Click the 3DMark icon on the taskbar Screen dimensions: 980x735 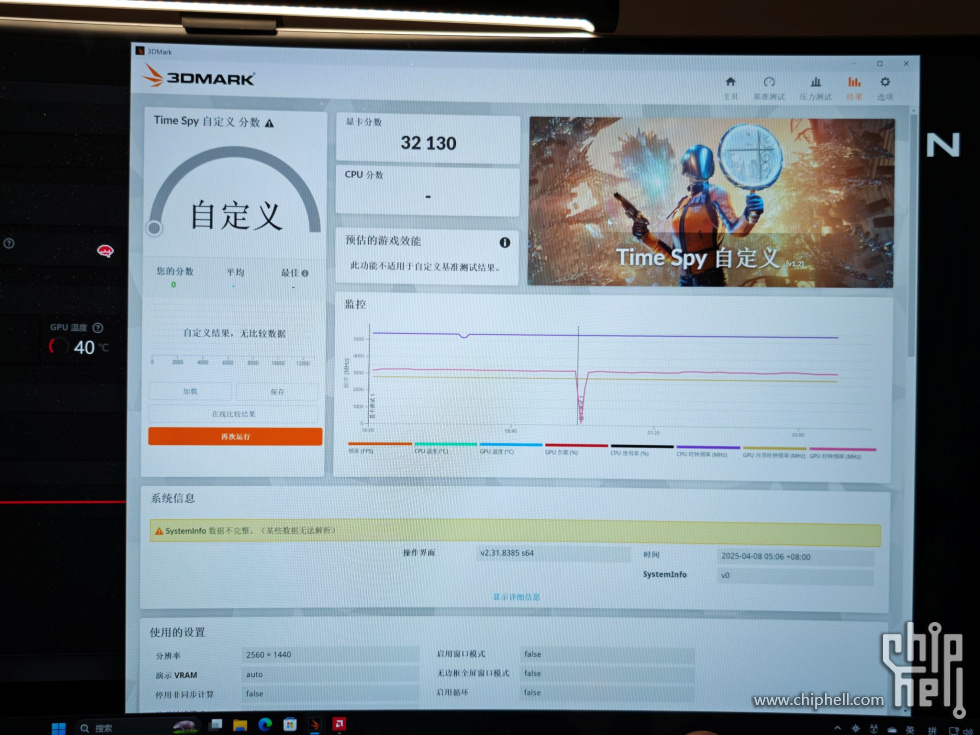315,724
